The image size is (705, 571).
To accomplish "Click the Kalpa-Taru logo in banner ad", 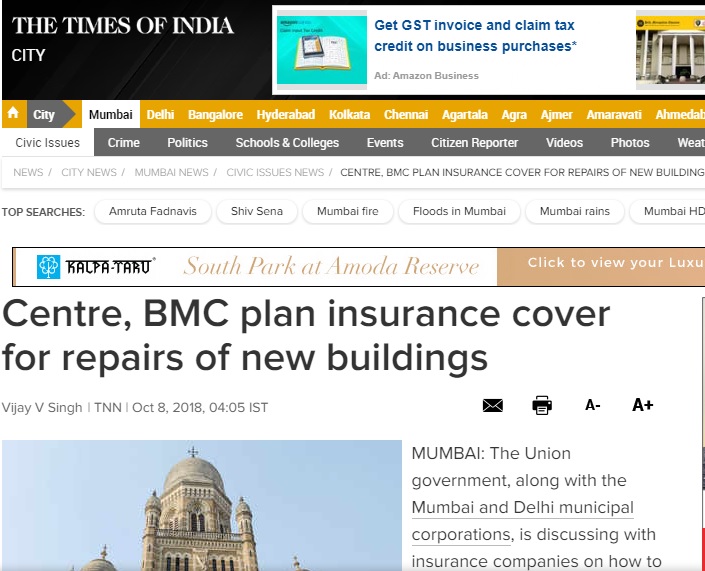I will pos(95,267).
